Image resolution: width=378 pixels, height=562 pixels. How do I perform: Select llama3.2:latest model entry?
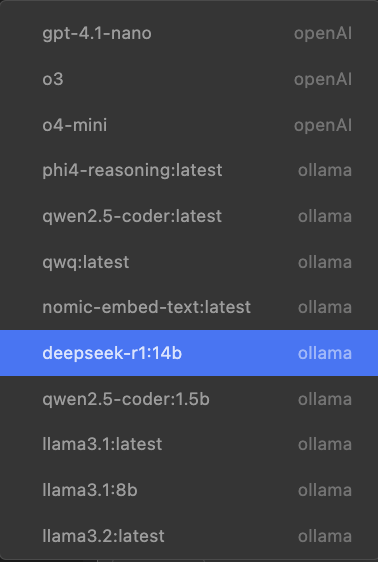click(189, 536)
